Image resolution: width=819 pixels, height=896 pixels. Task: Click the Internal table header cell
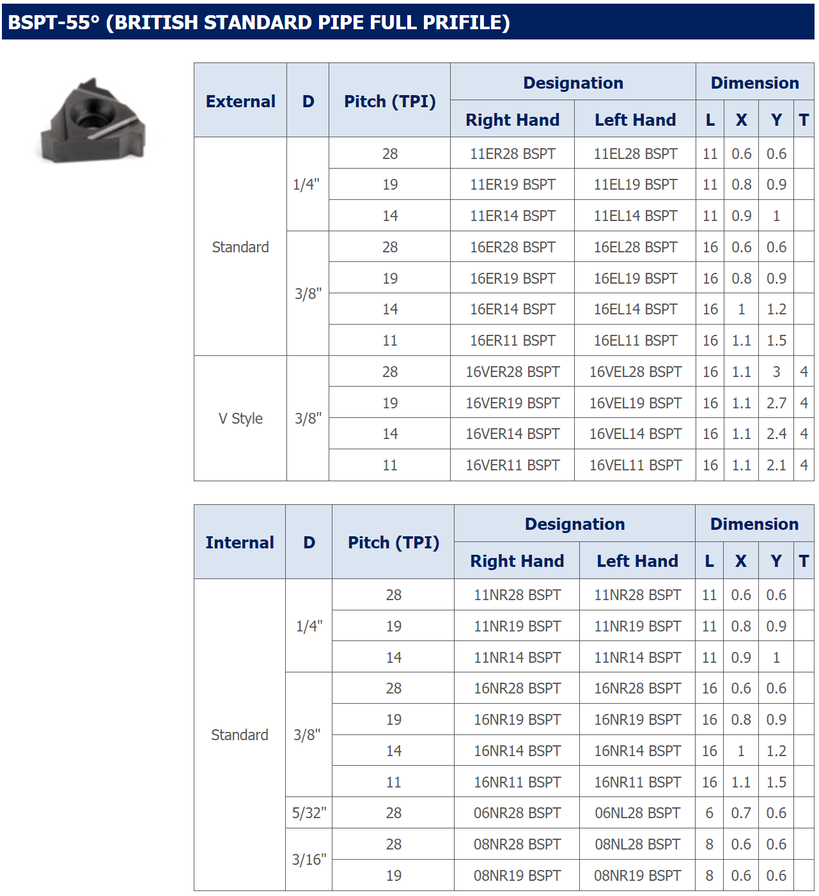(x=239, y=542)
